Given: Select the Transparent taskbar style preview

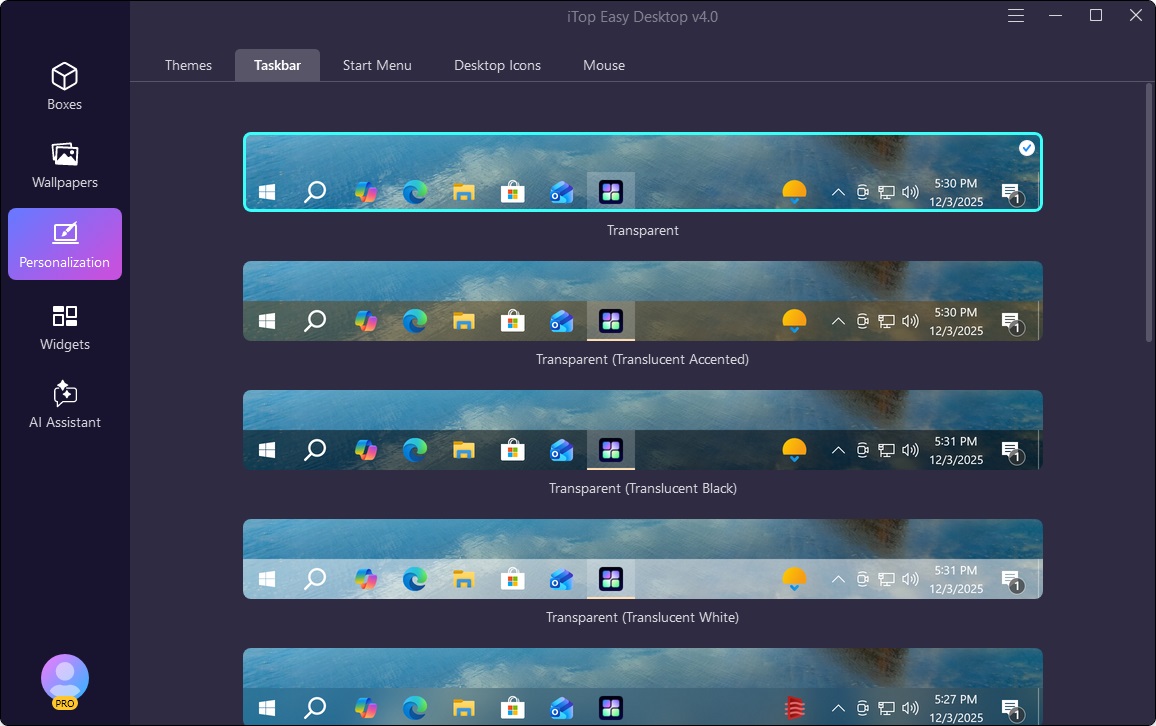Looking at the screenshot, I should pos(643,172).
